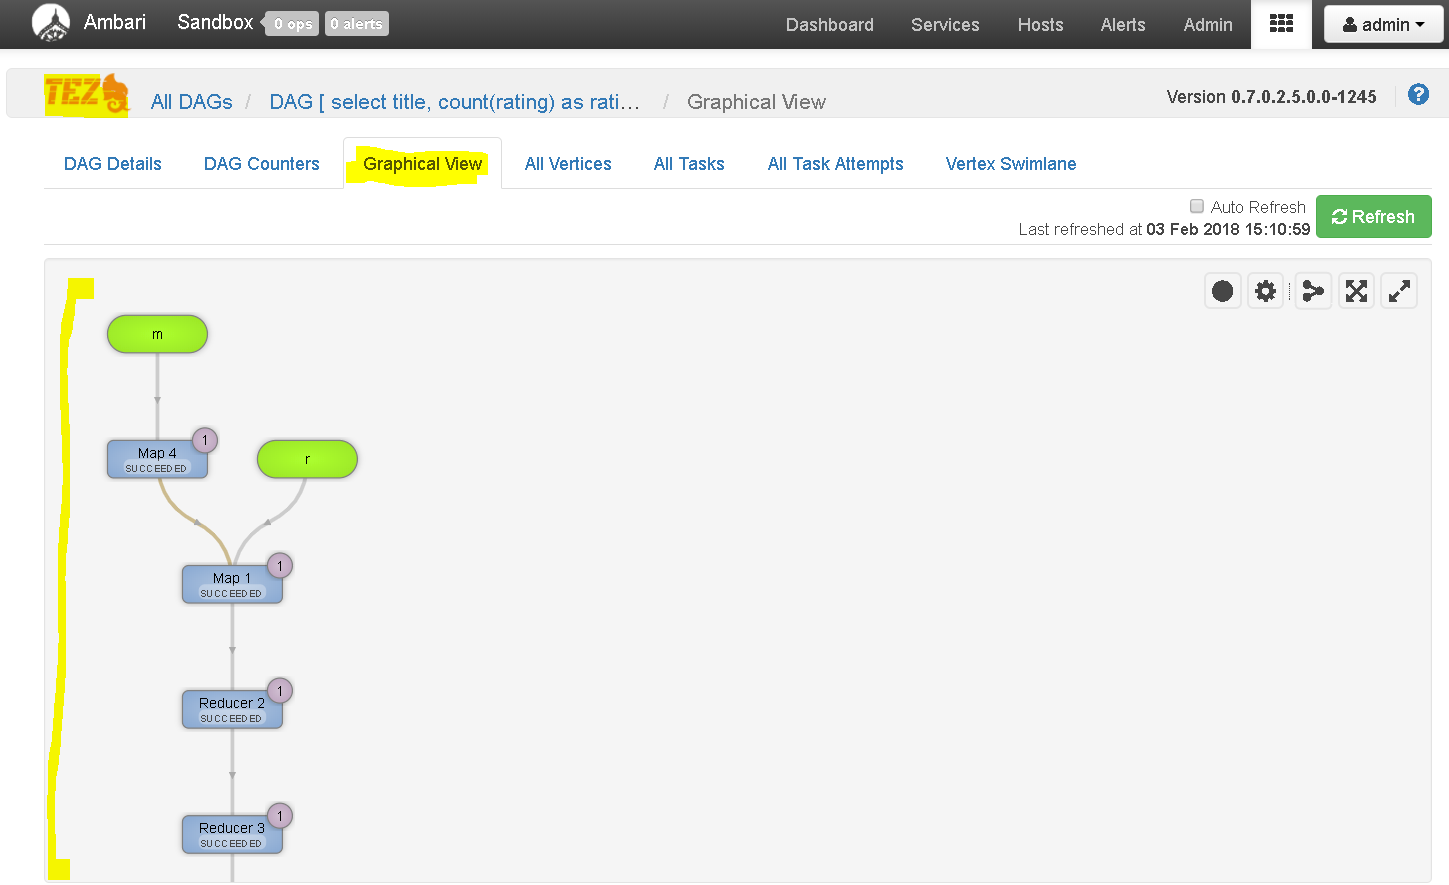This screenshot has height=885, width=1449.
Task: Go to the All DAGs breadcrumb link
Action: click(x=192, y=102)
